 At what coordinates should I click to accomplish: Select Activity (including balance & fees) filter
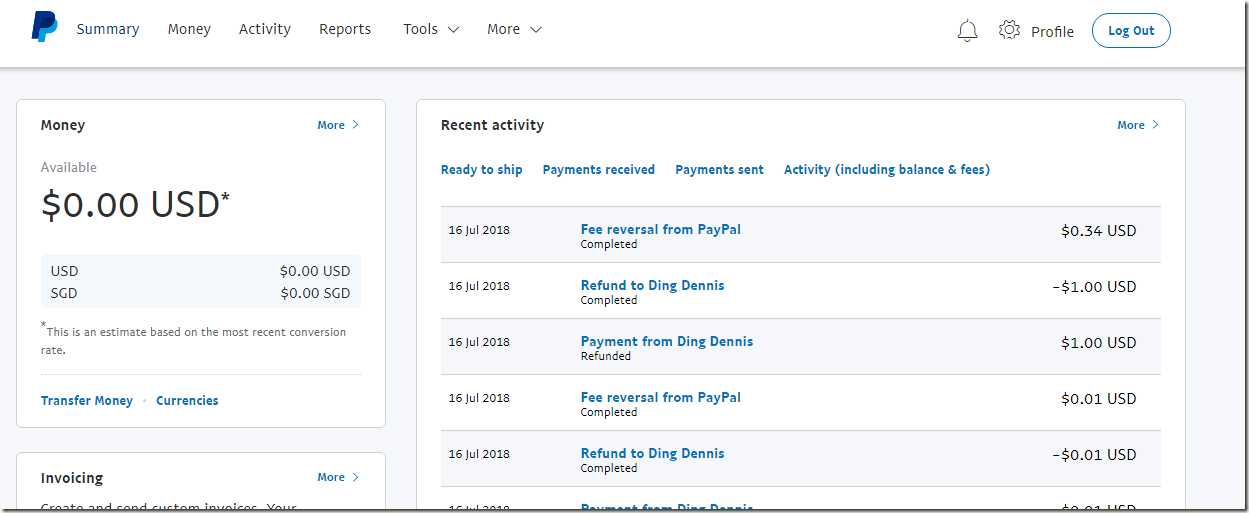[887, 170]
